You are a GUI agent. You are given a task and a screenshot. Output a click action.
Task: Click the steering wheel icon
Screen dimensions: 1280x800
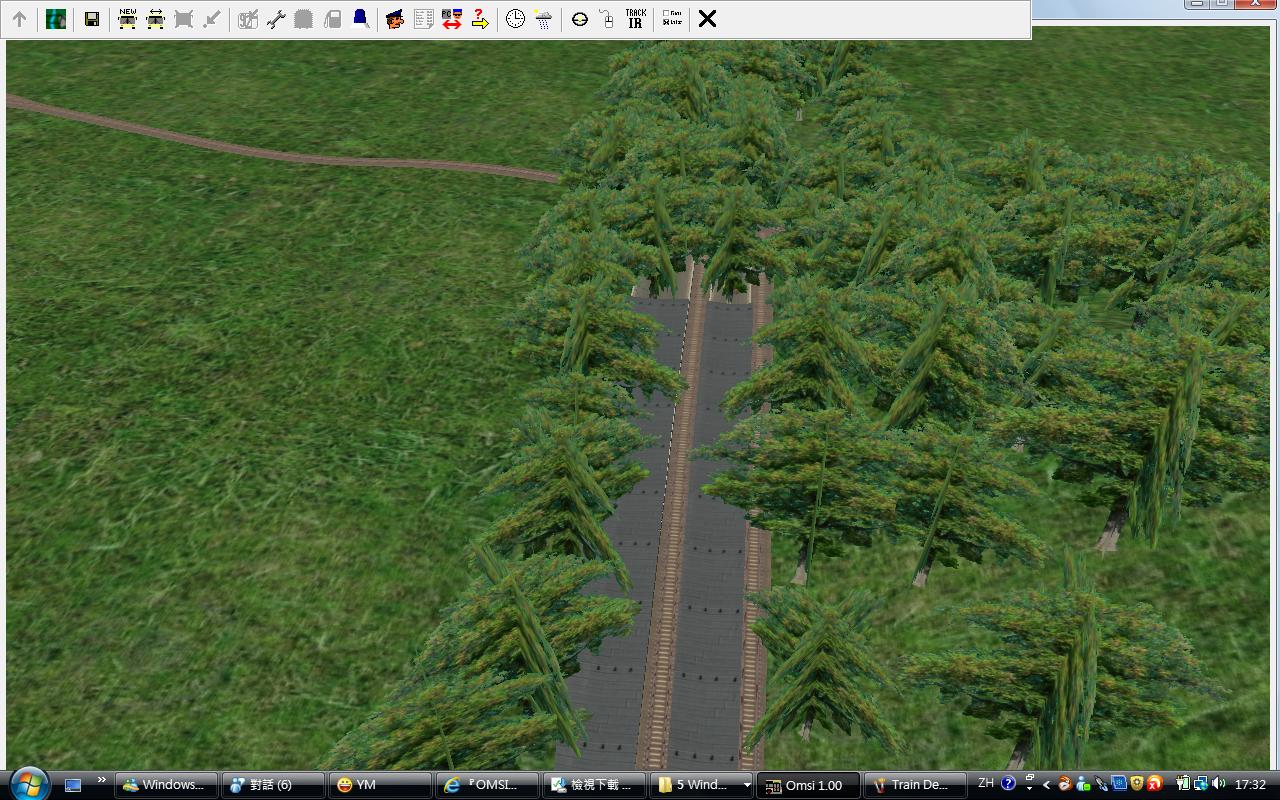coord(579,19)
